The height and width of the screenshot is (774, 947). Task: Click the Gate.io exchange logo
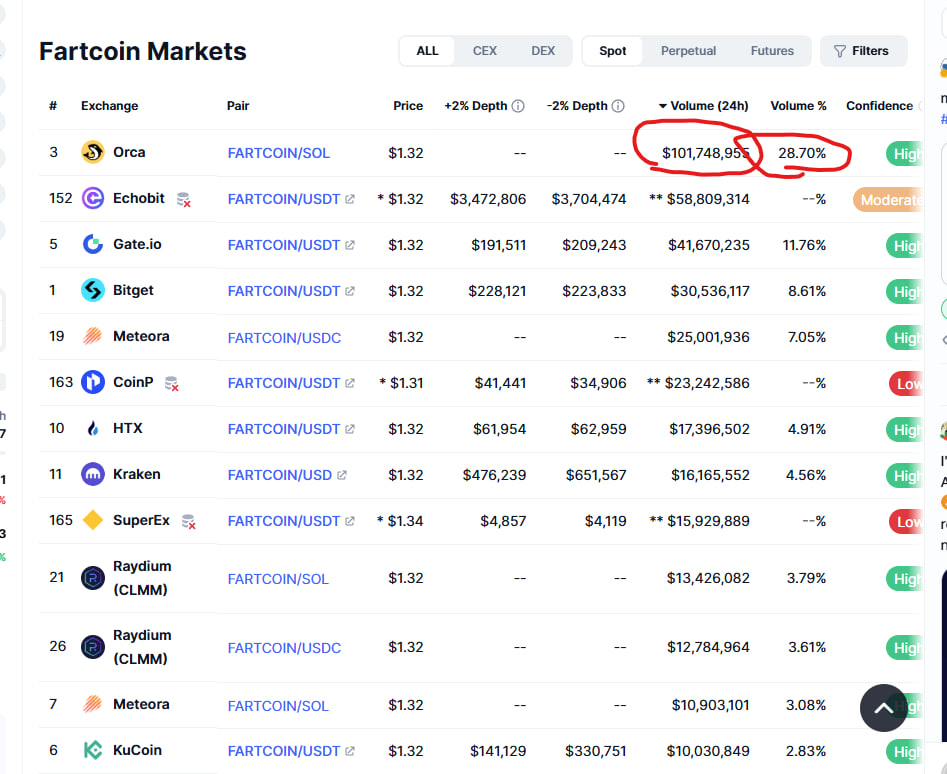tap(92, 244)
